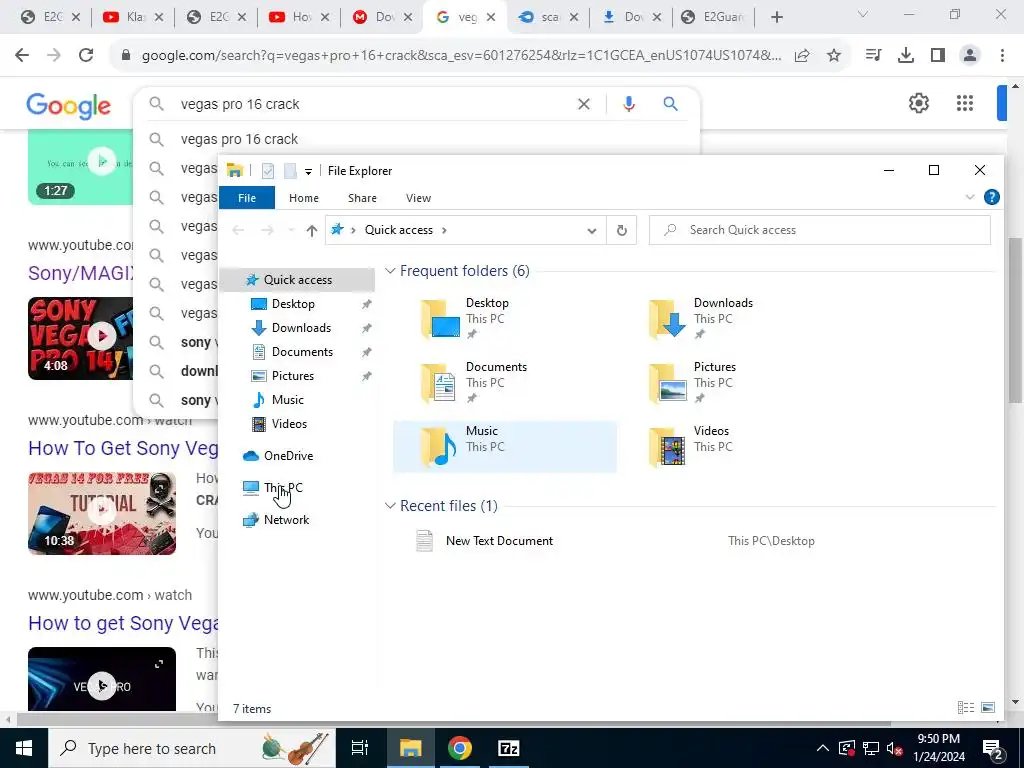Click the Up one level arrow

coord(312,230)
